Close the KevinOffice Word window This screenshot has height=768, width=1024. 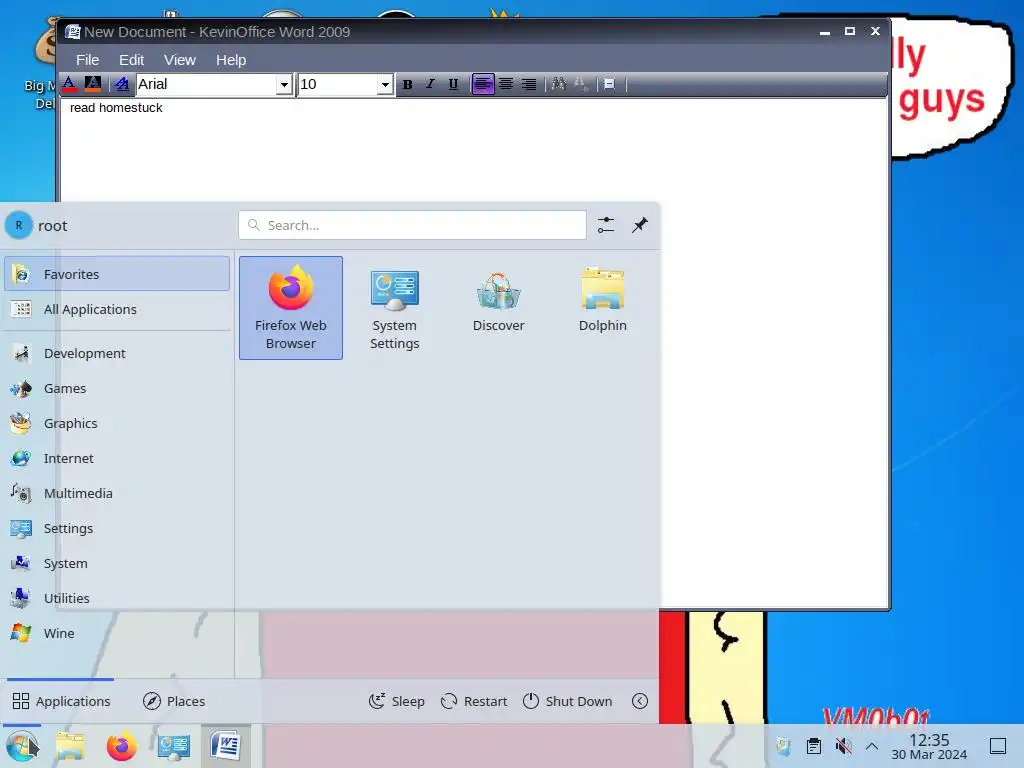876,31
